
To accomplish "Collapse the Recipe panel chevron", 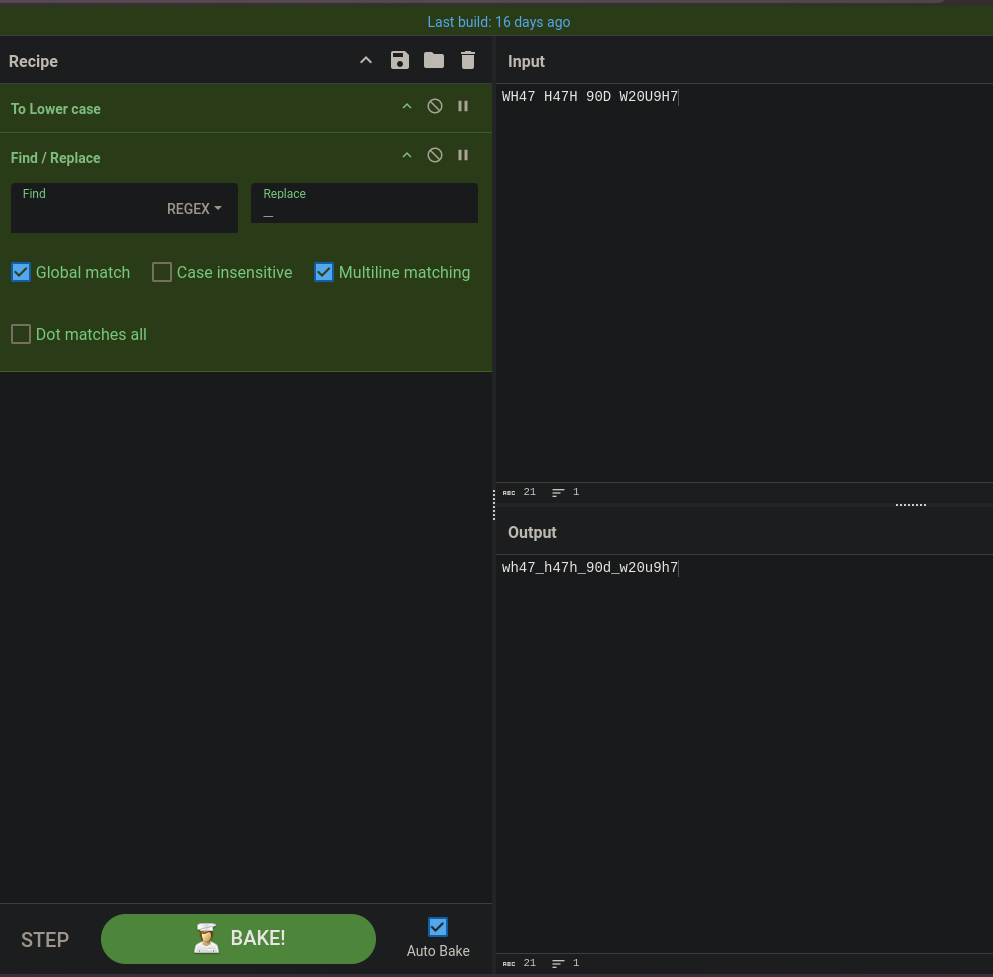I will coord(366,60).
